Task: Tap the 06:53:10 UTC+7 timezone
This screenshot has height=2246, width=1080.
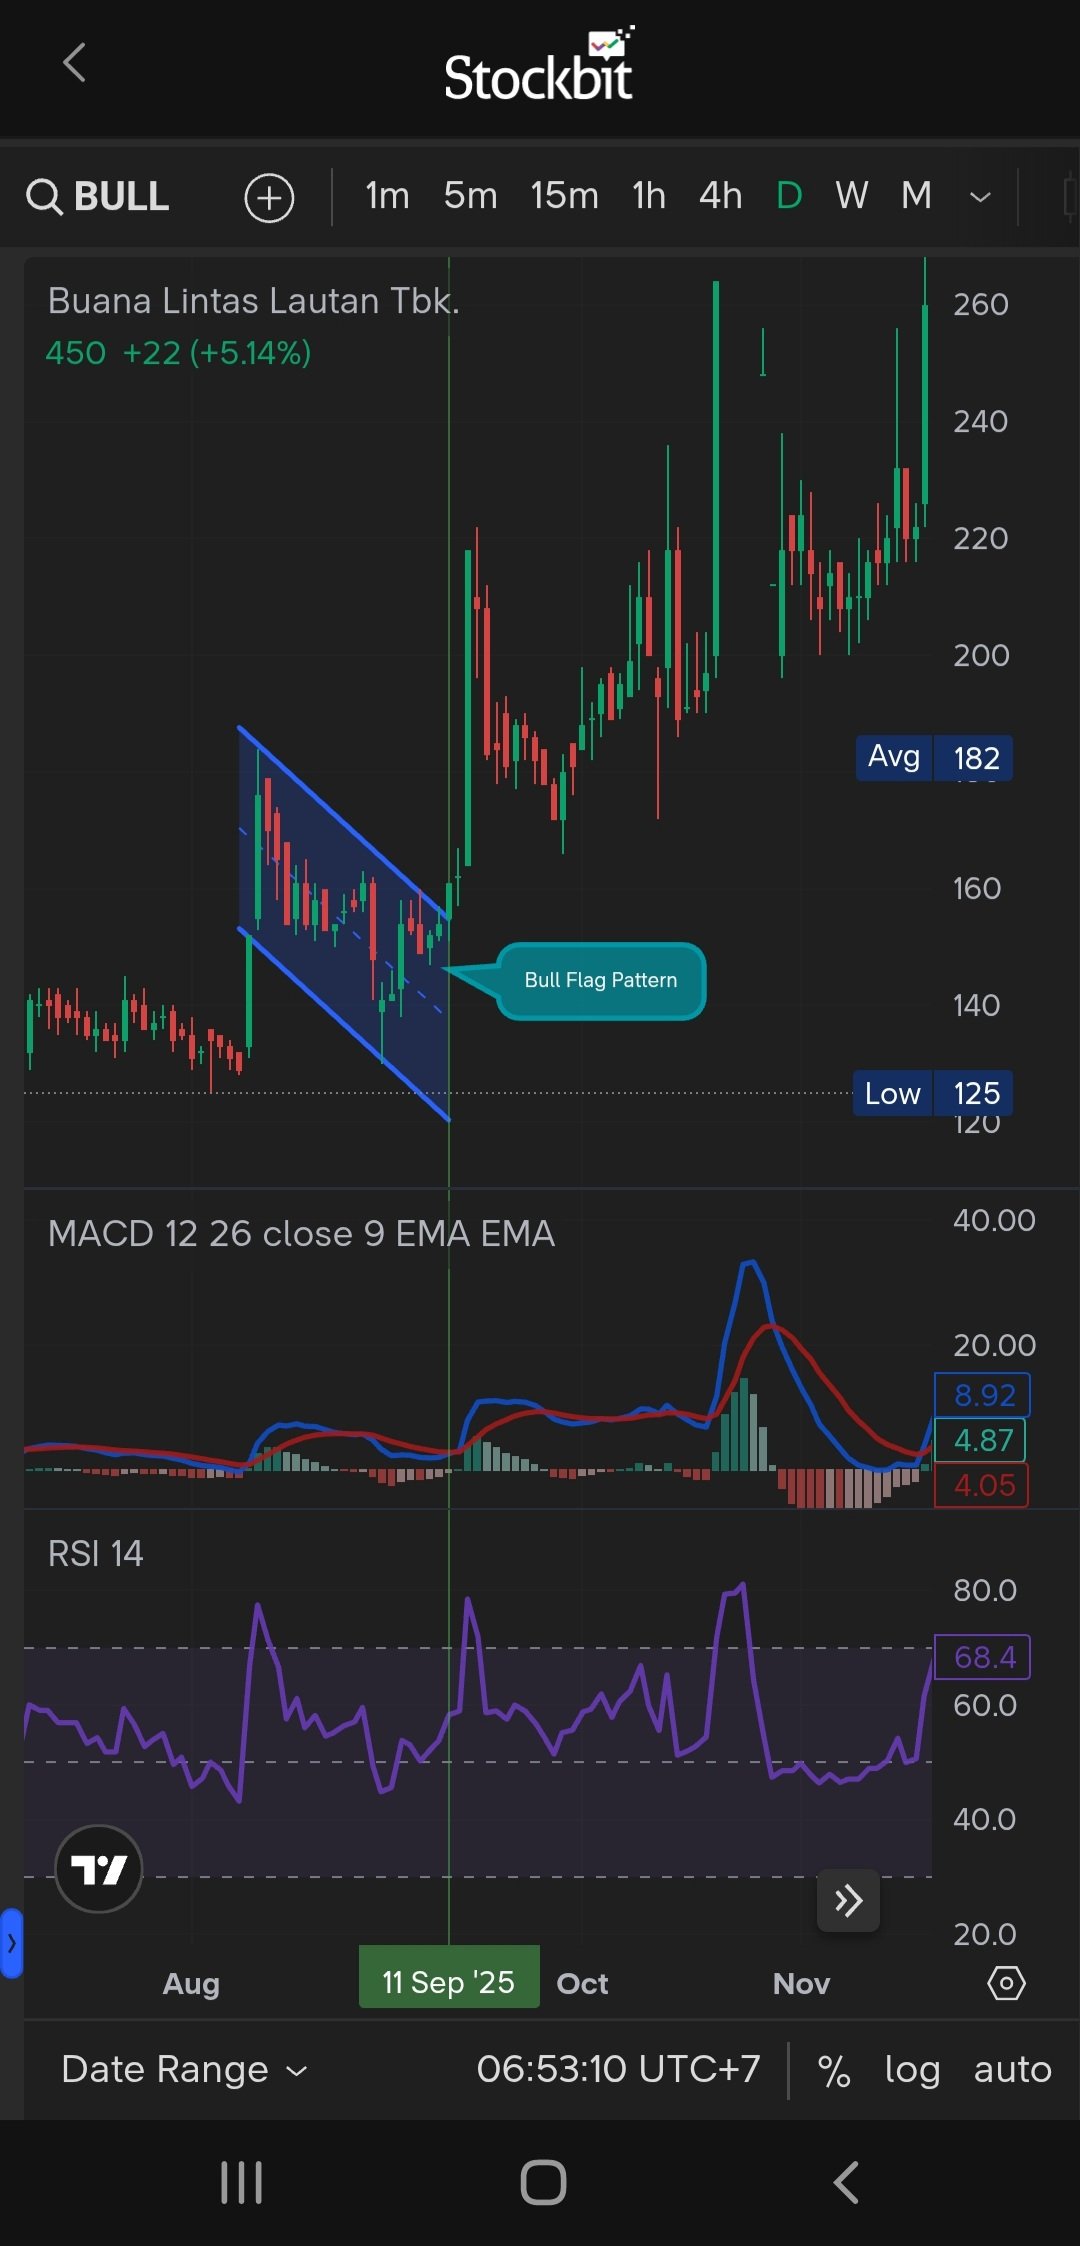Action: tap(618, 2068)
